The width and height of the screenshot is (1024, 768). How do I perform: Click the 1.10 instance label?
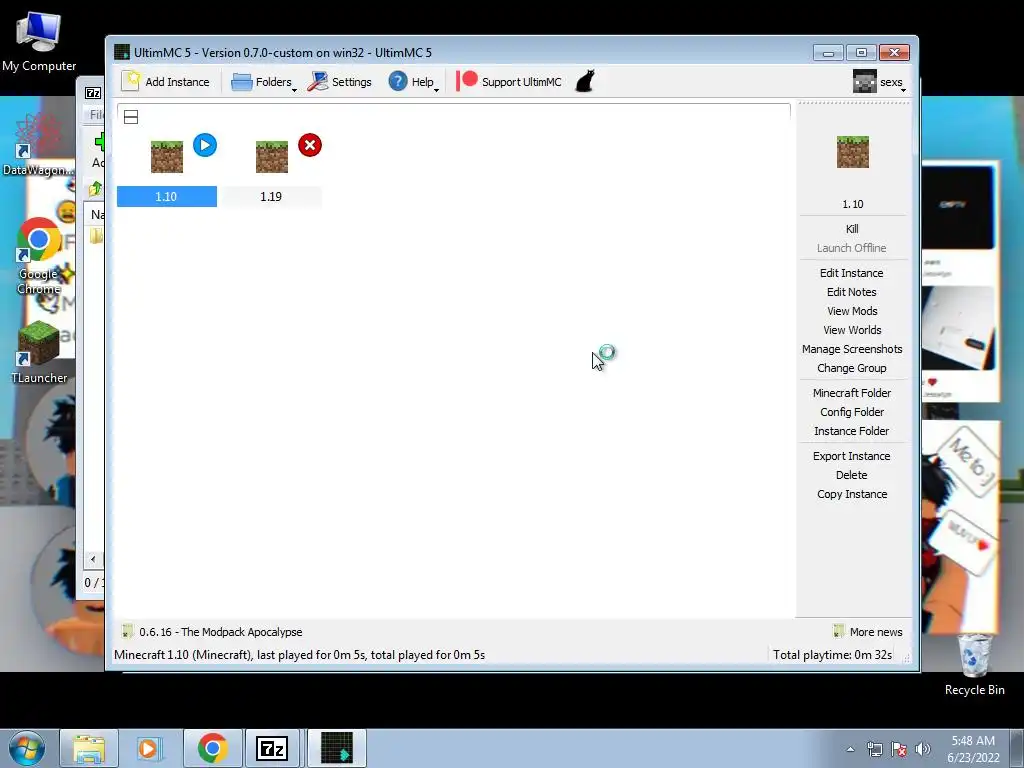pos(167,197)
